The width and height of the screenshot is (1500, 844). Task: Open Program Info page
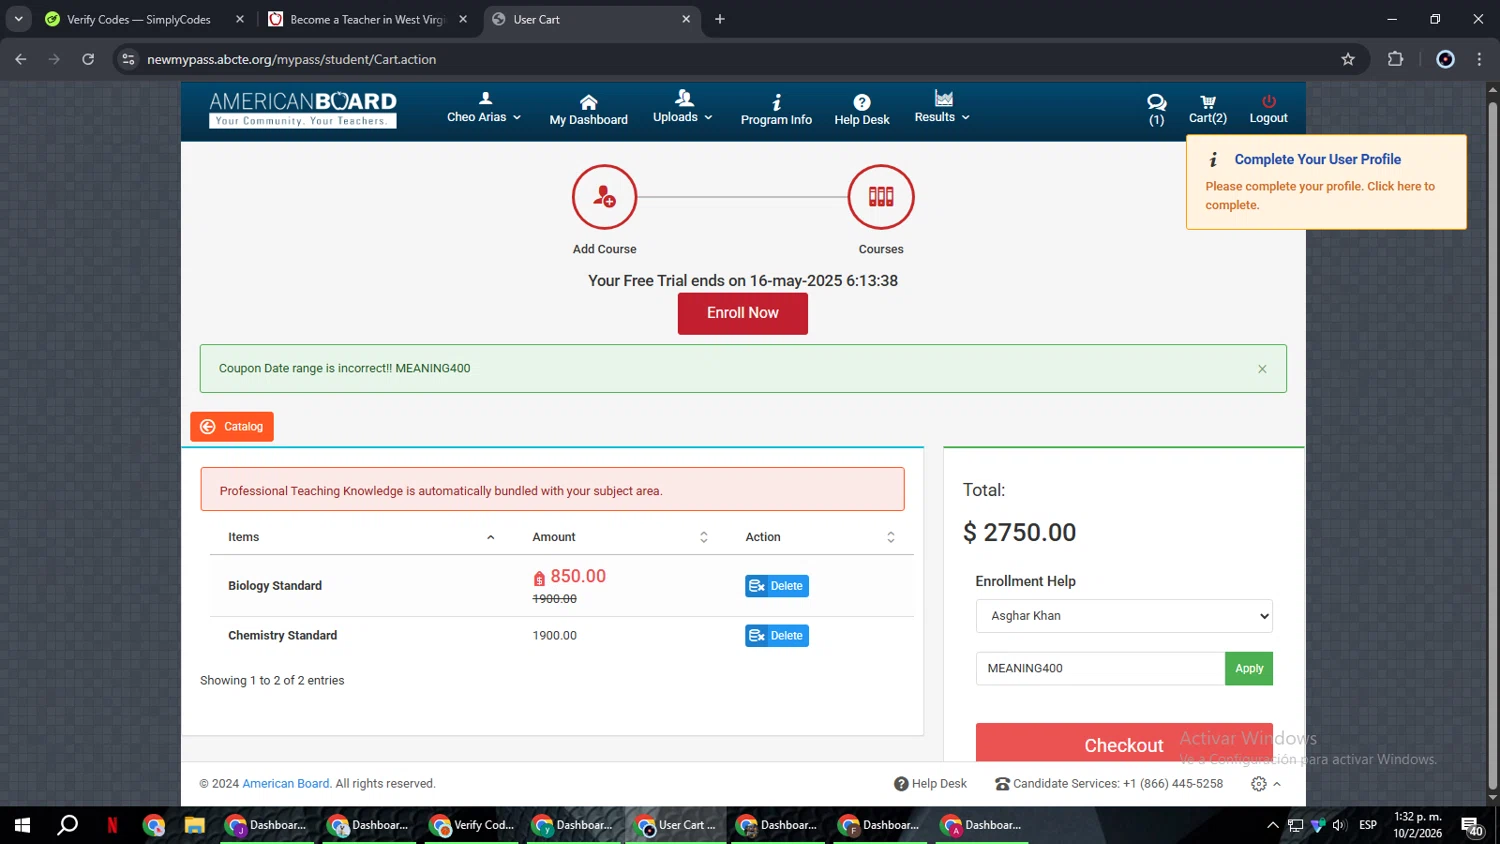click(776, 110)
